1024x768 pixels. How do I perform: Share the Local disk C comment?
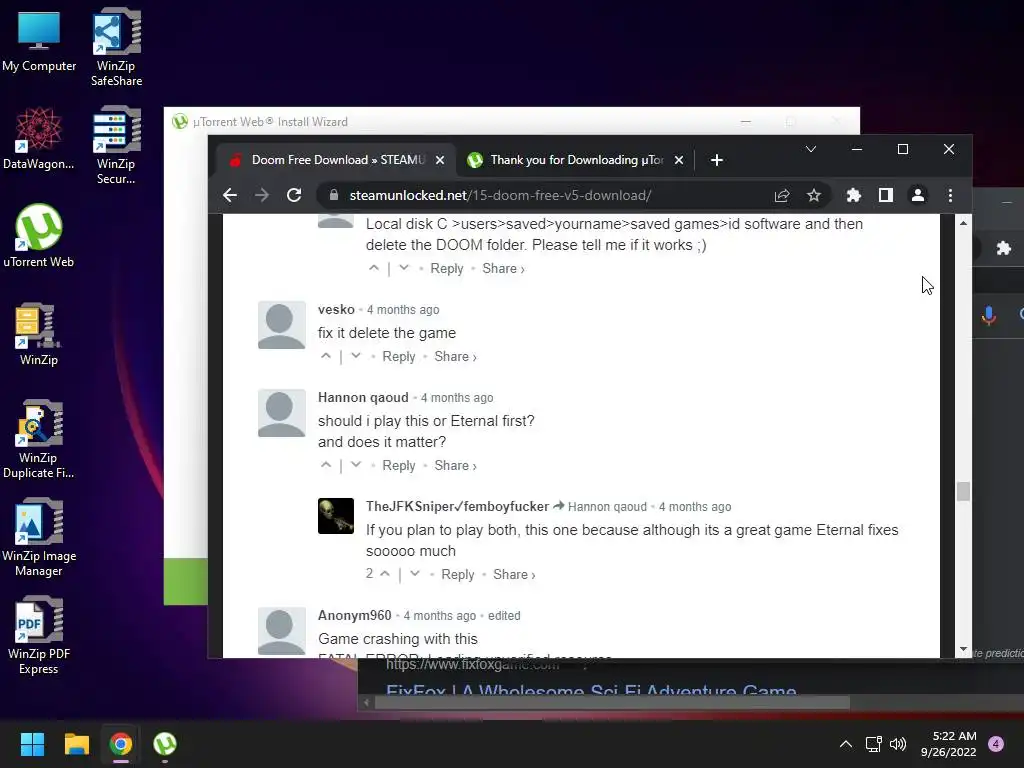503,268
